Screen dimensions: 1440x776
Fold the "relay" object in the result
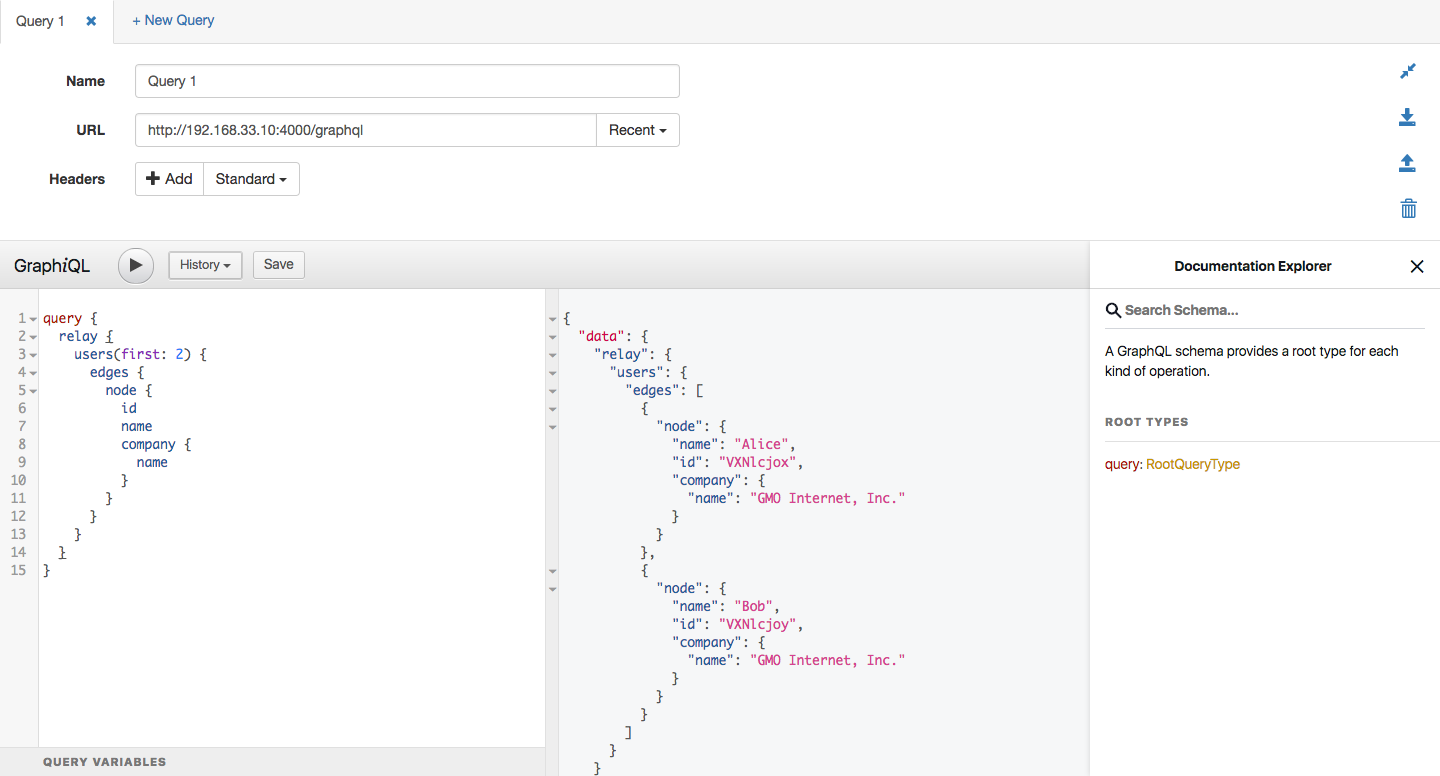pyautogui.click(x=552, y=355)
